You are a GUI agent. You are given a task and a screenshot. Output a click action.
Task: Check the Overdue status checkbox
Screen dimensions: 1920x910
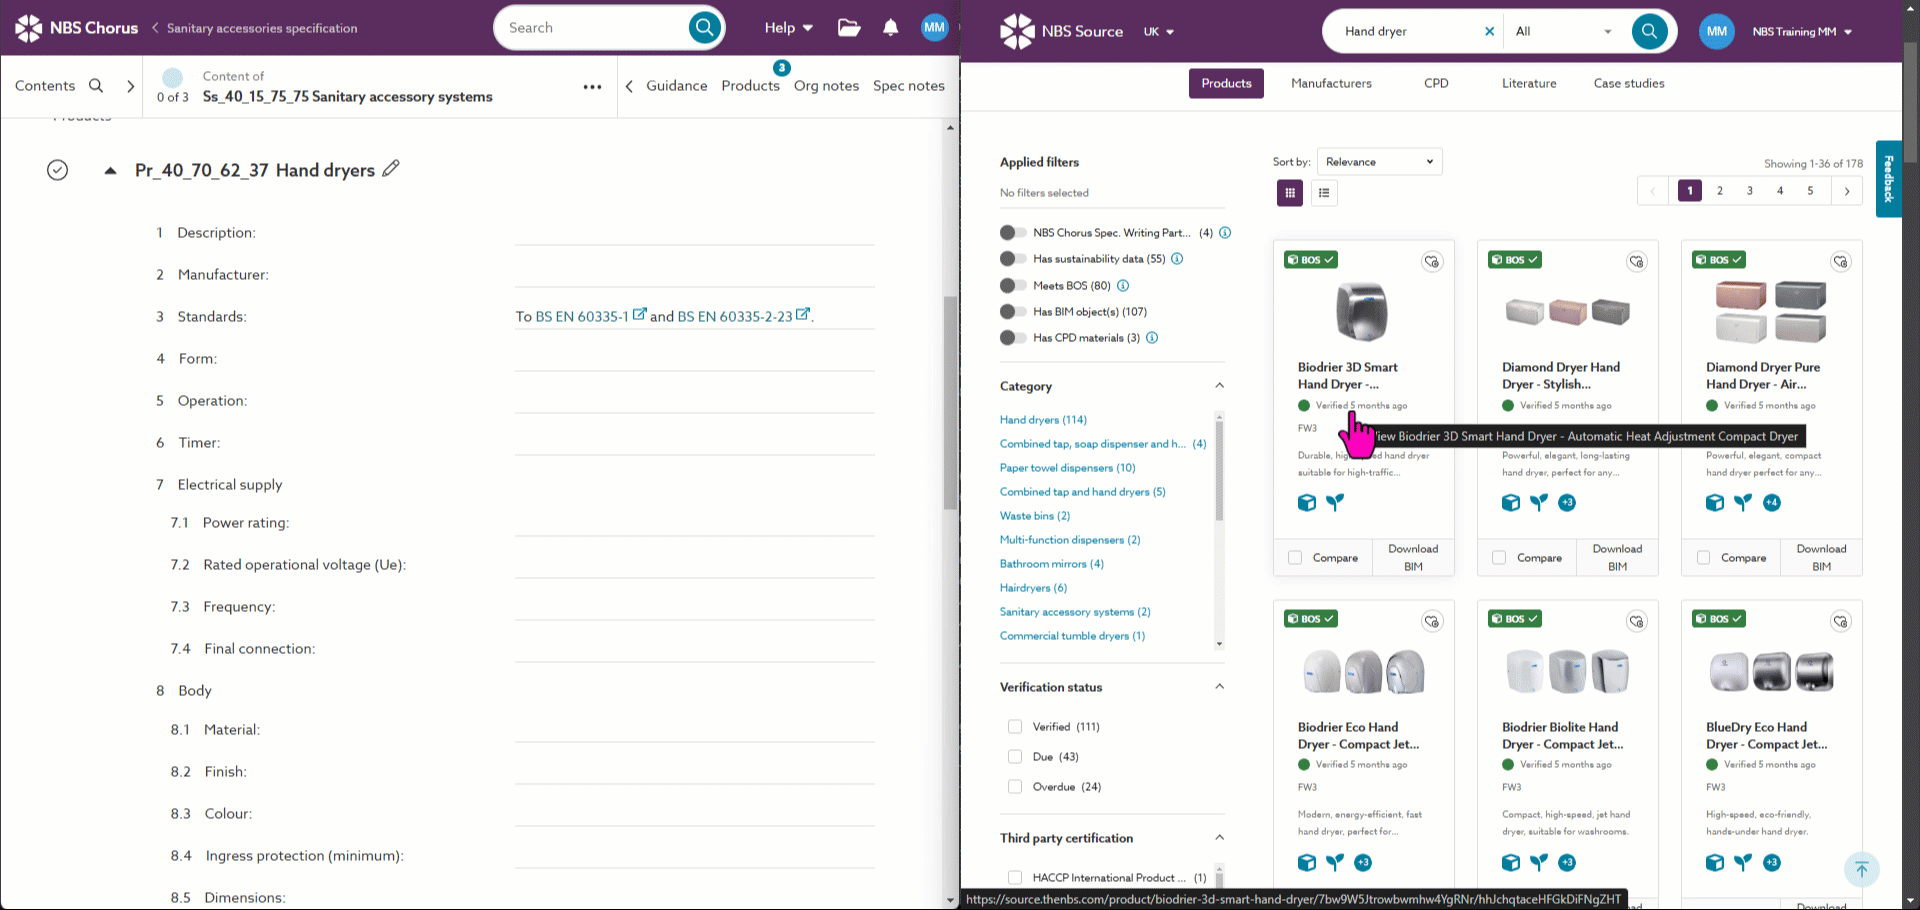click(x=1015, y=787)
